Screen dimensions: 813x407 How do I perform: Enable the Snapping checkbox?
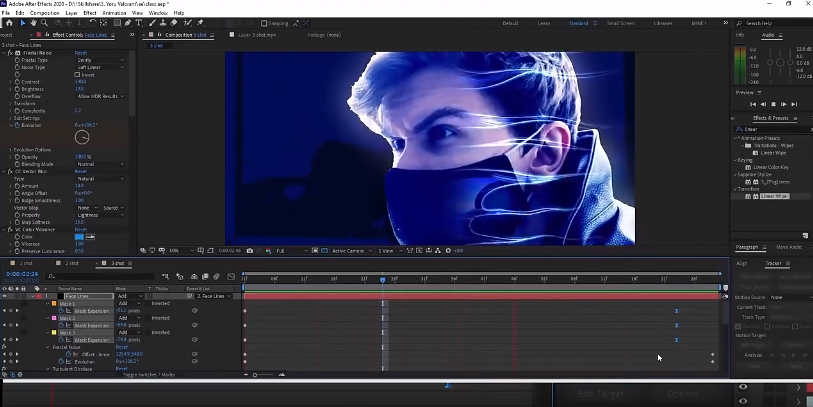264,23
